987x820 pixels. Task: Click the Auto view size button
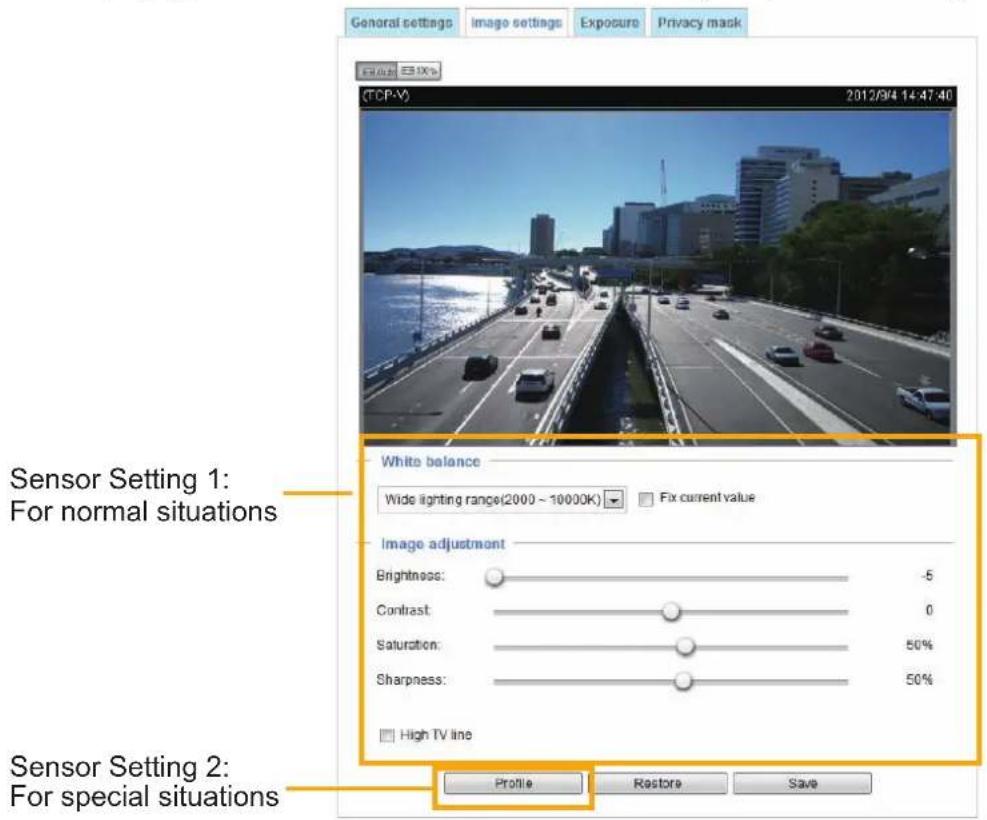point(376,71)
